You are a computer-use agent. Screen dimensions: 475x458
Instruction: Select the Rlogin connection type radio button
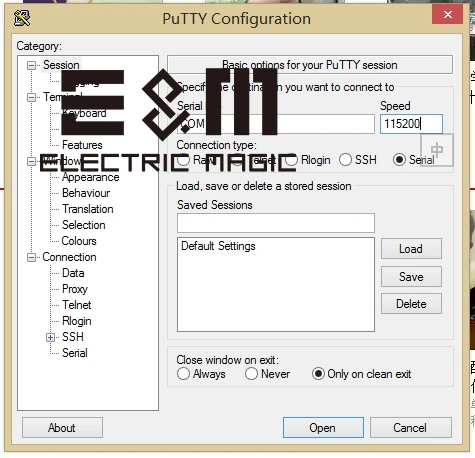point(291,160)
